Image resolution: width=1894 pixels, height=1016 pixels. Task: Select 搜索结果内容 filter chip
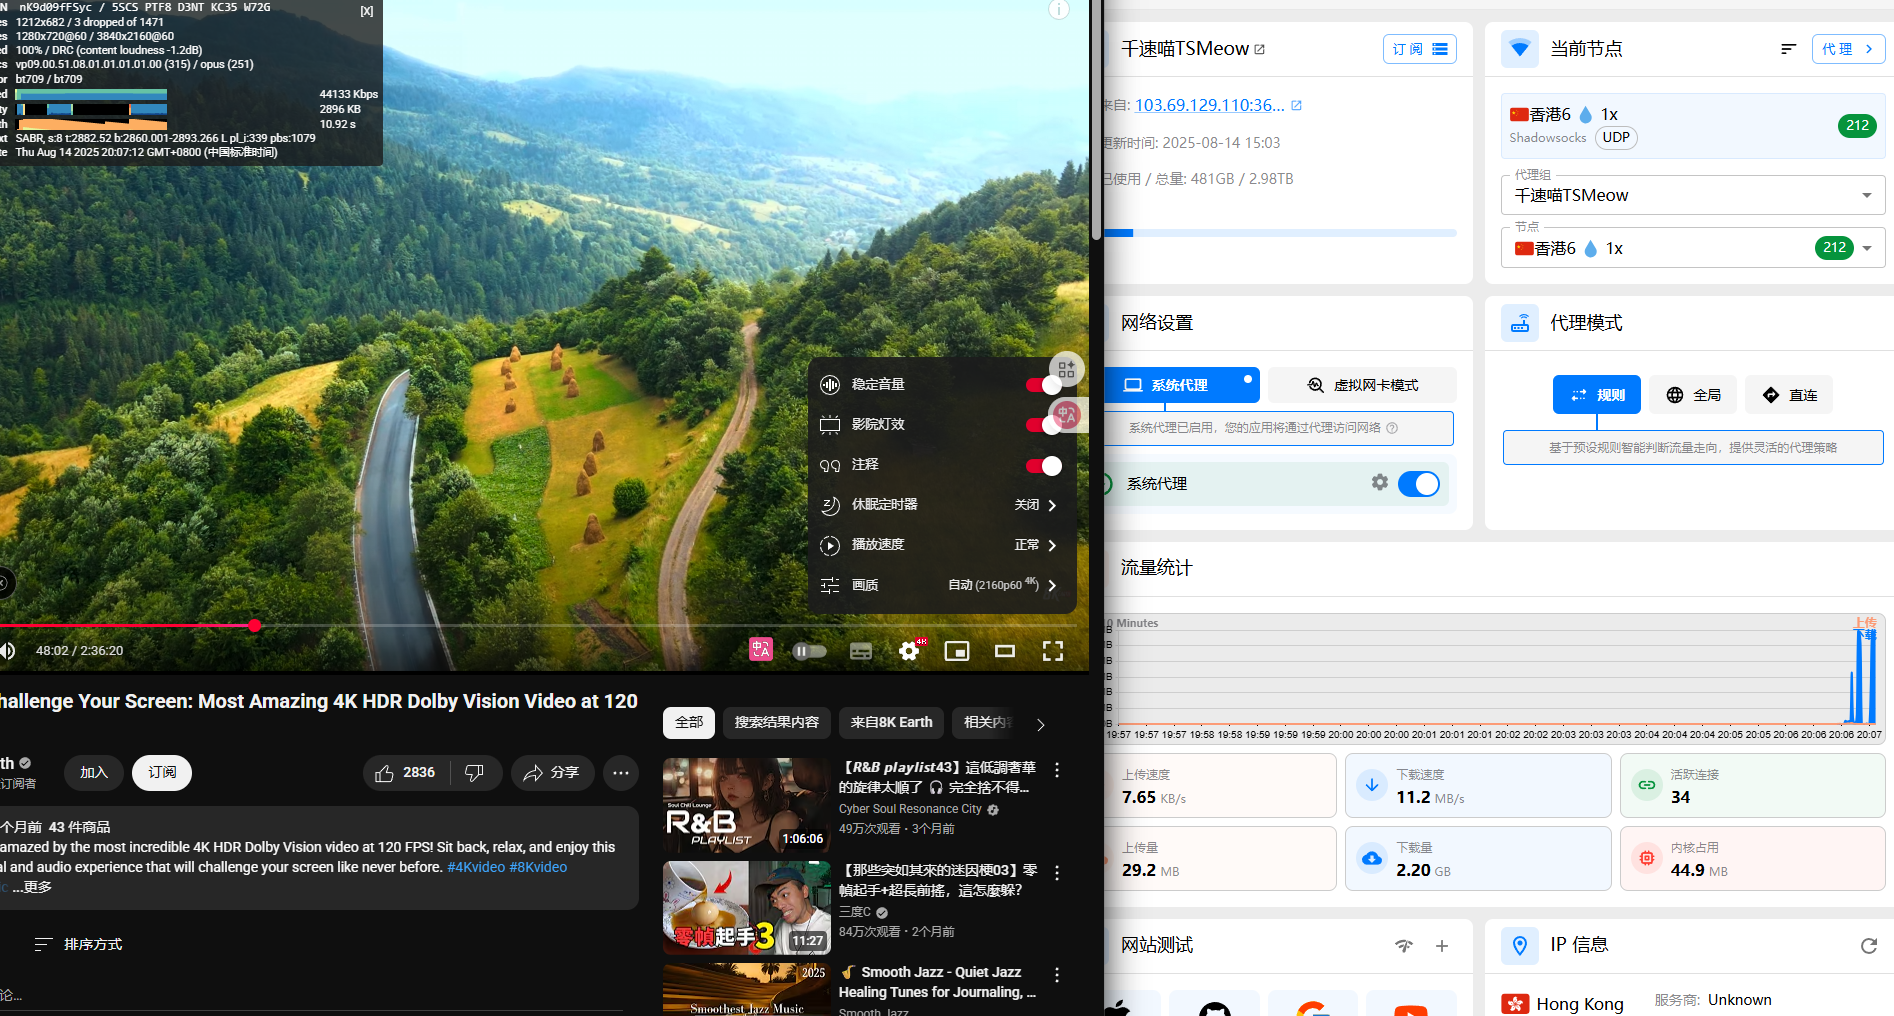[x=777, y=722]
